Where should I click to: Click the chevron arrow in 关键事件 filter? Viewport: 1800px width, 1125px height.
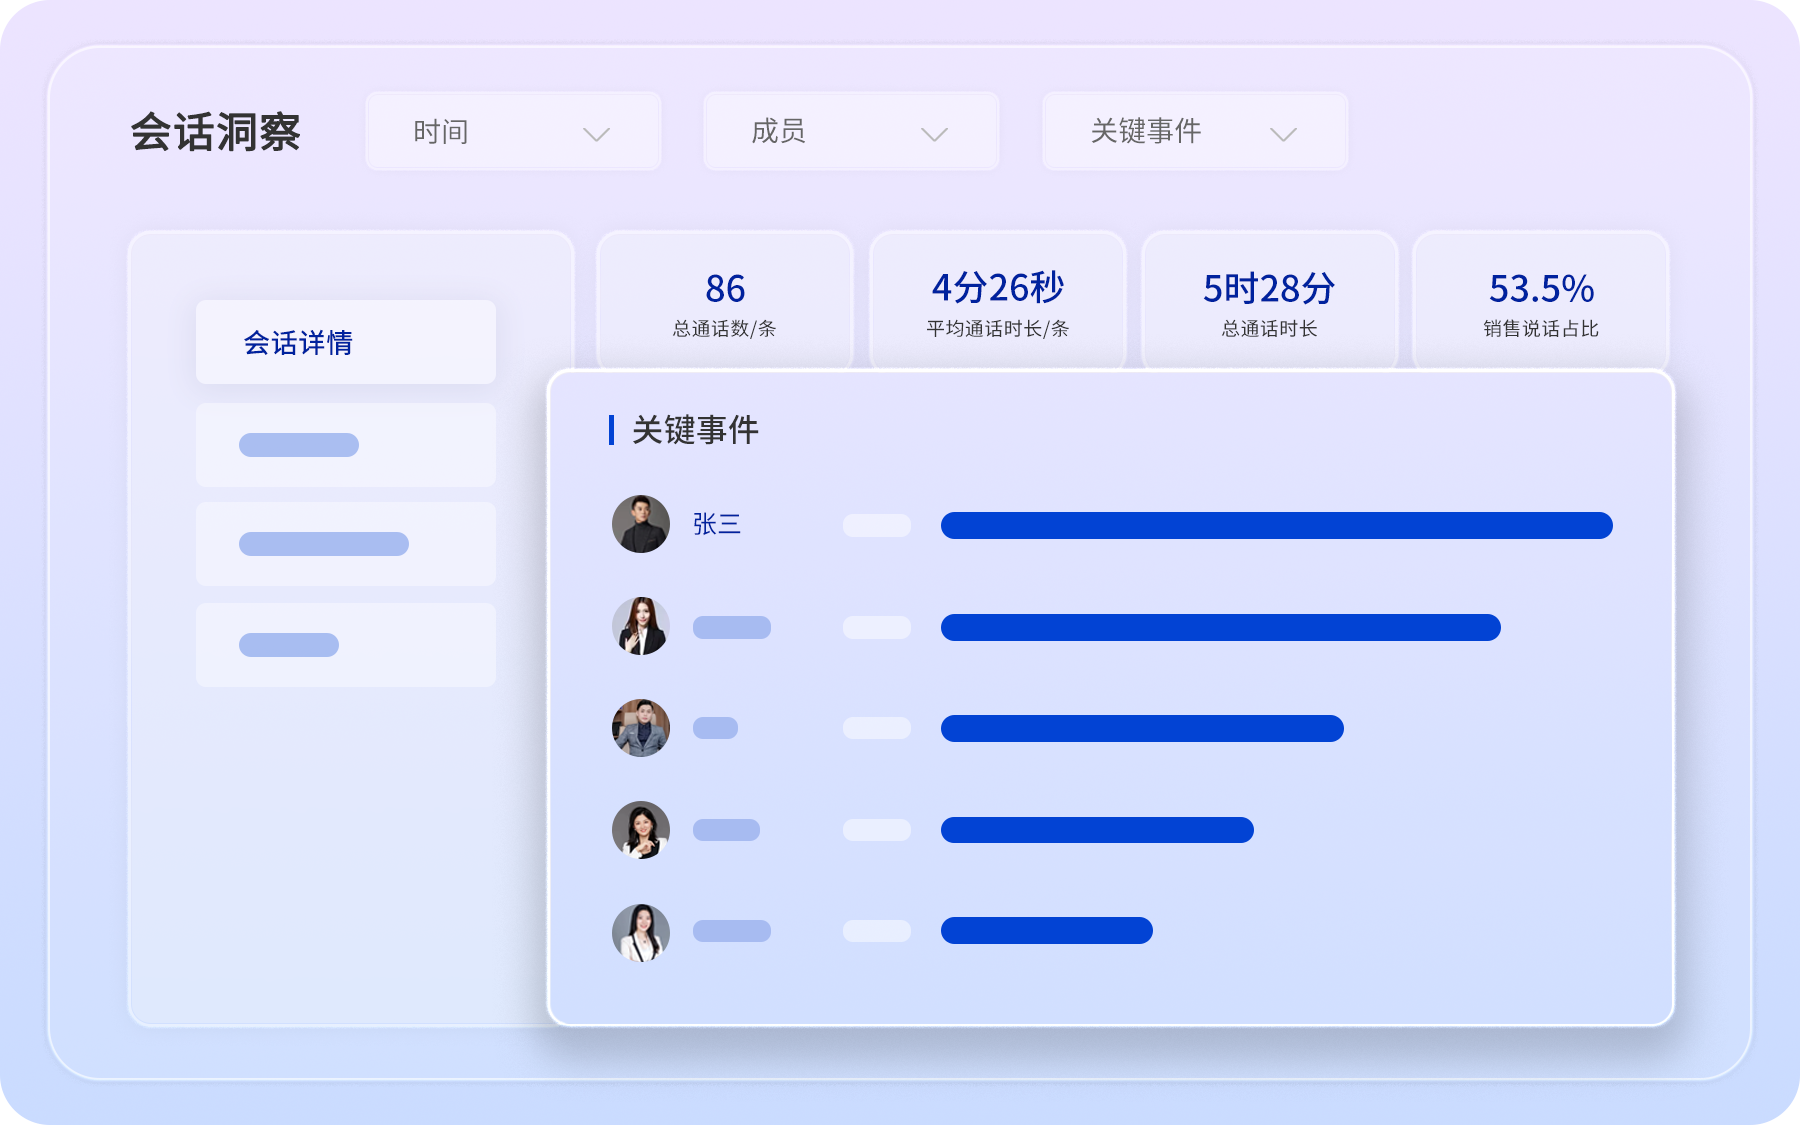point(1283,134)
